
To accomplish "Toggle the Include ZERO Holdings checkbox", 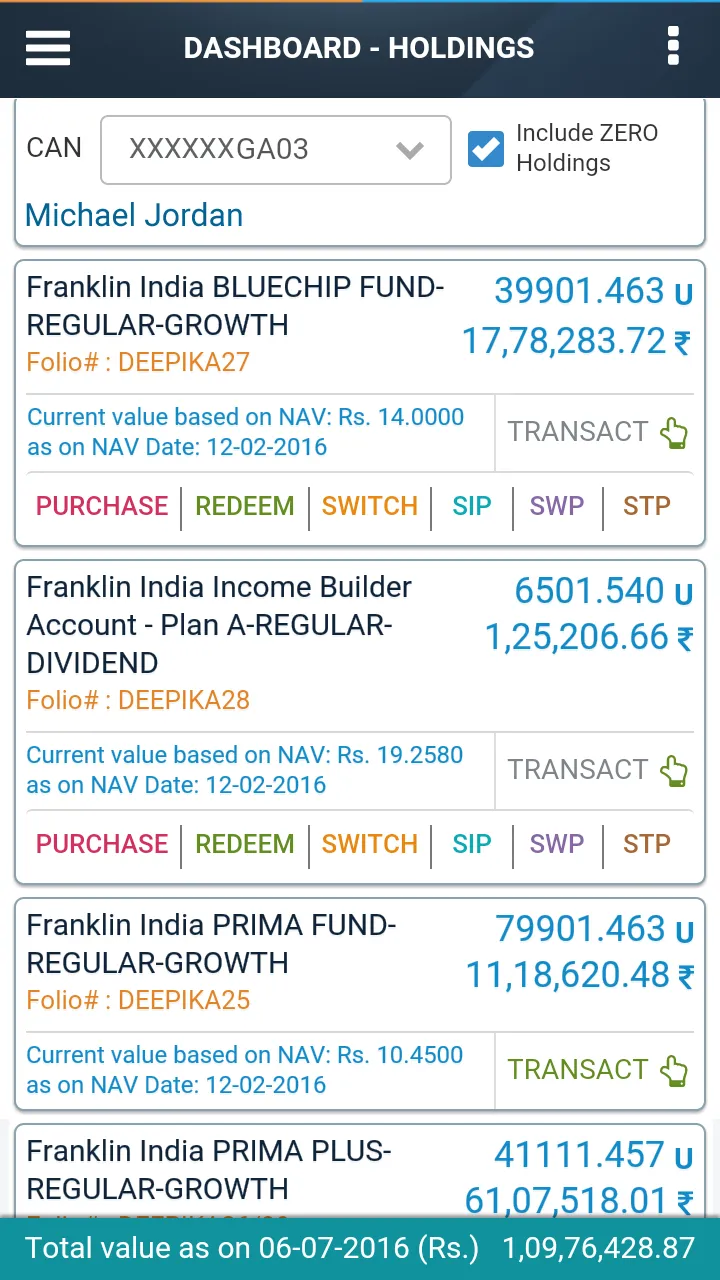I will tap(486, 149).
